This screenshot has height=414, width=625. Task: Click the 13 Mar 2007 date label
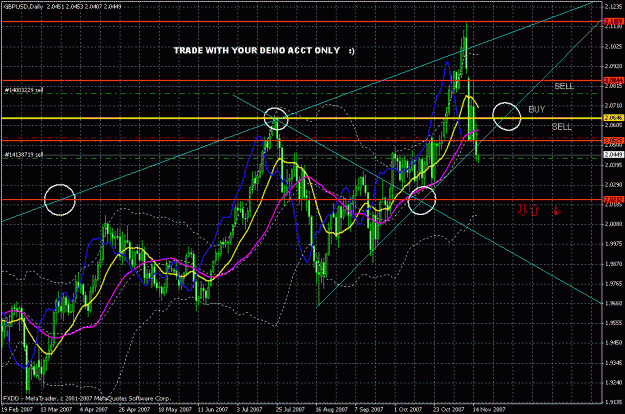56,409
